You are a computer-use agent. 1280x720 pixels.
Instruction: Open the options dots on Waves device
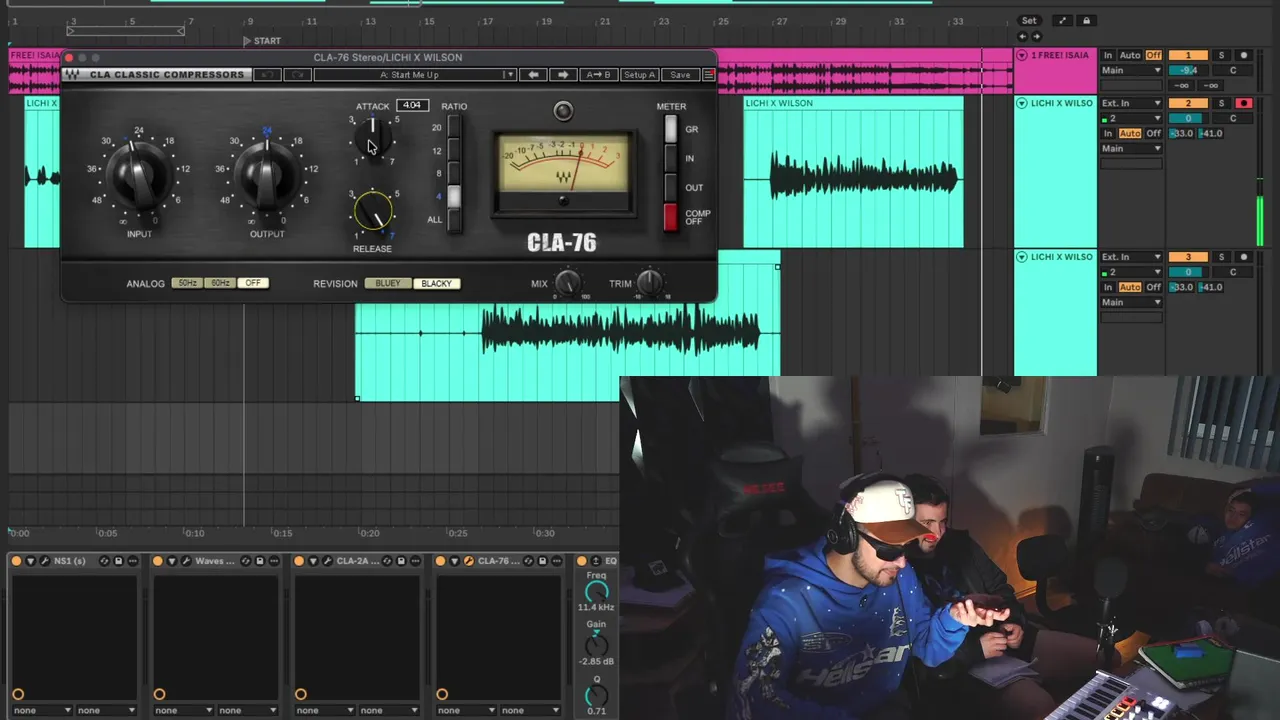(273, 561)
